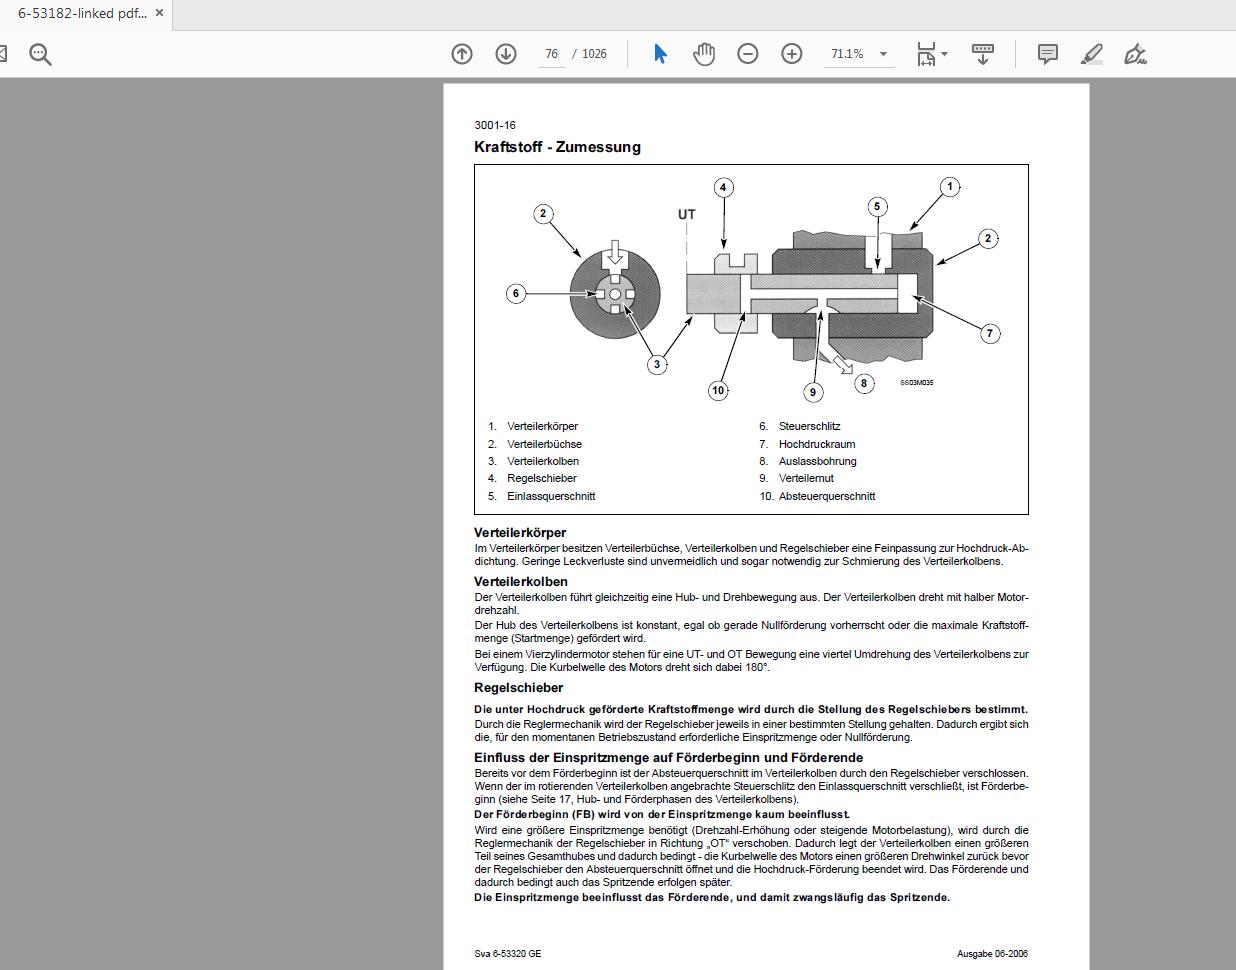This screenshot has height=970, width=1236.
Task: Go to the next page
Action: pos(506,53)
